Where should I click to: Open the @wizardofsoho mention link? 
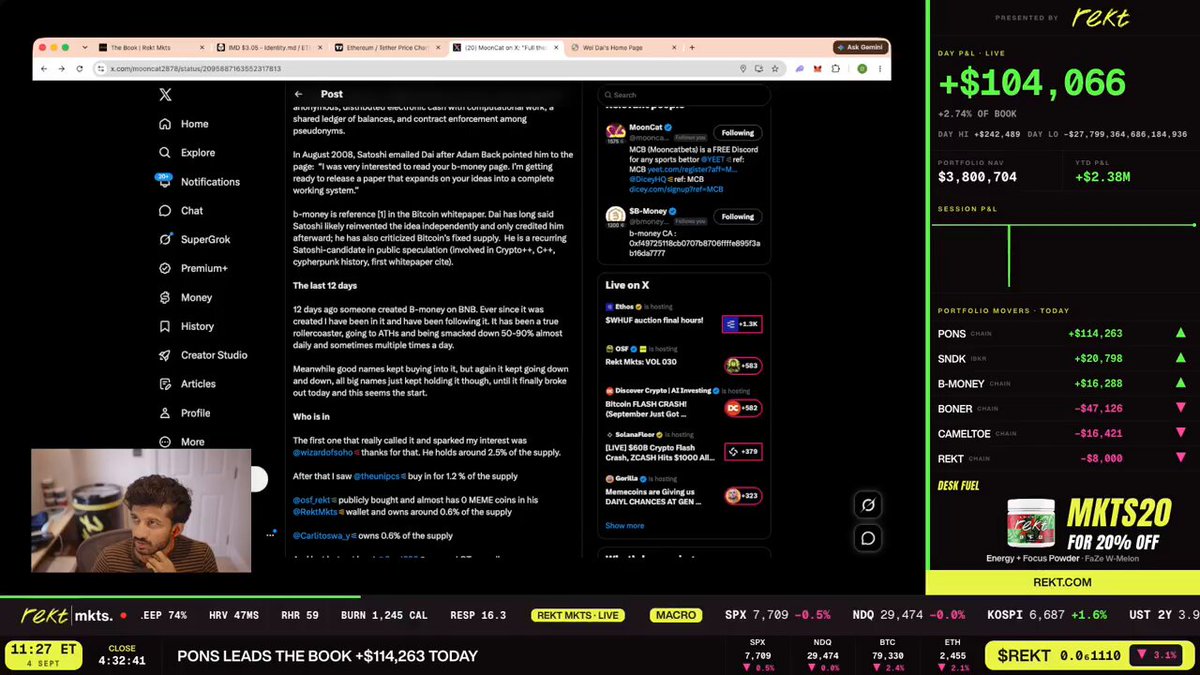[324, 453]
